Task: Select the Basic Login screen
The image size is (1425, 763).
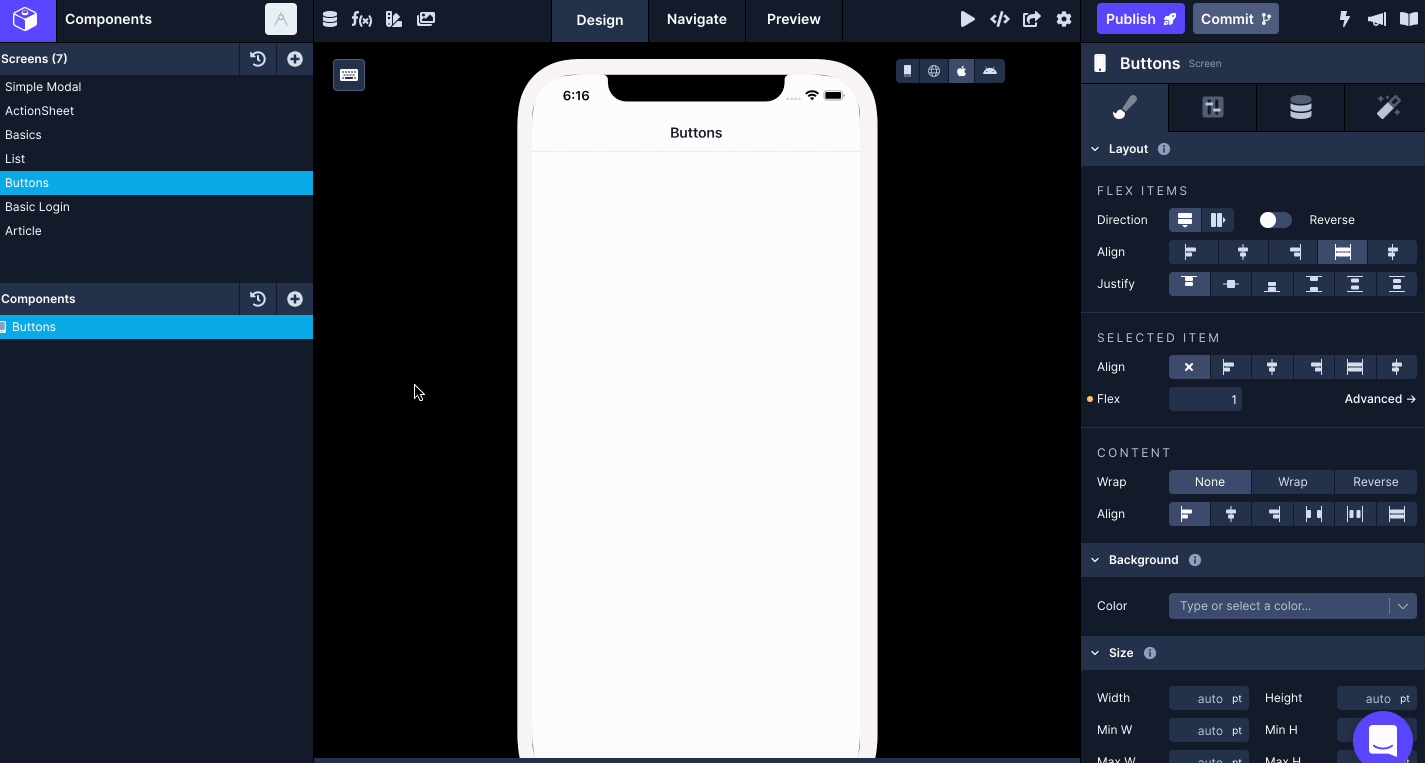Action: tap(156, 207)
